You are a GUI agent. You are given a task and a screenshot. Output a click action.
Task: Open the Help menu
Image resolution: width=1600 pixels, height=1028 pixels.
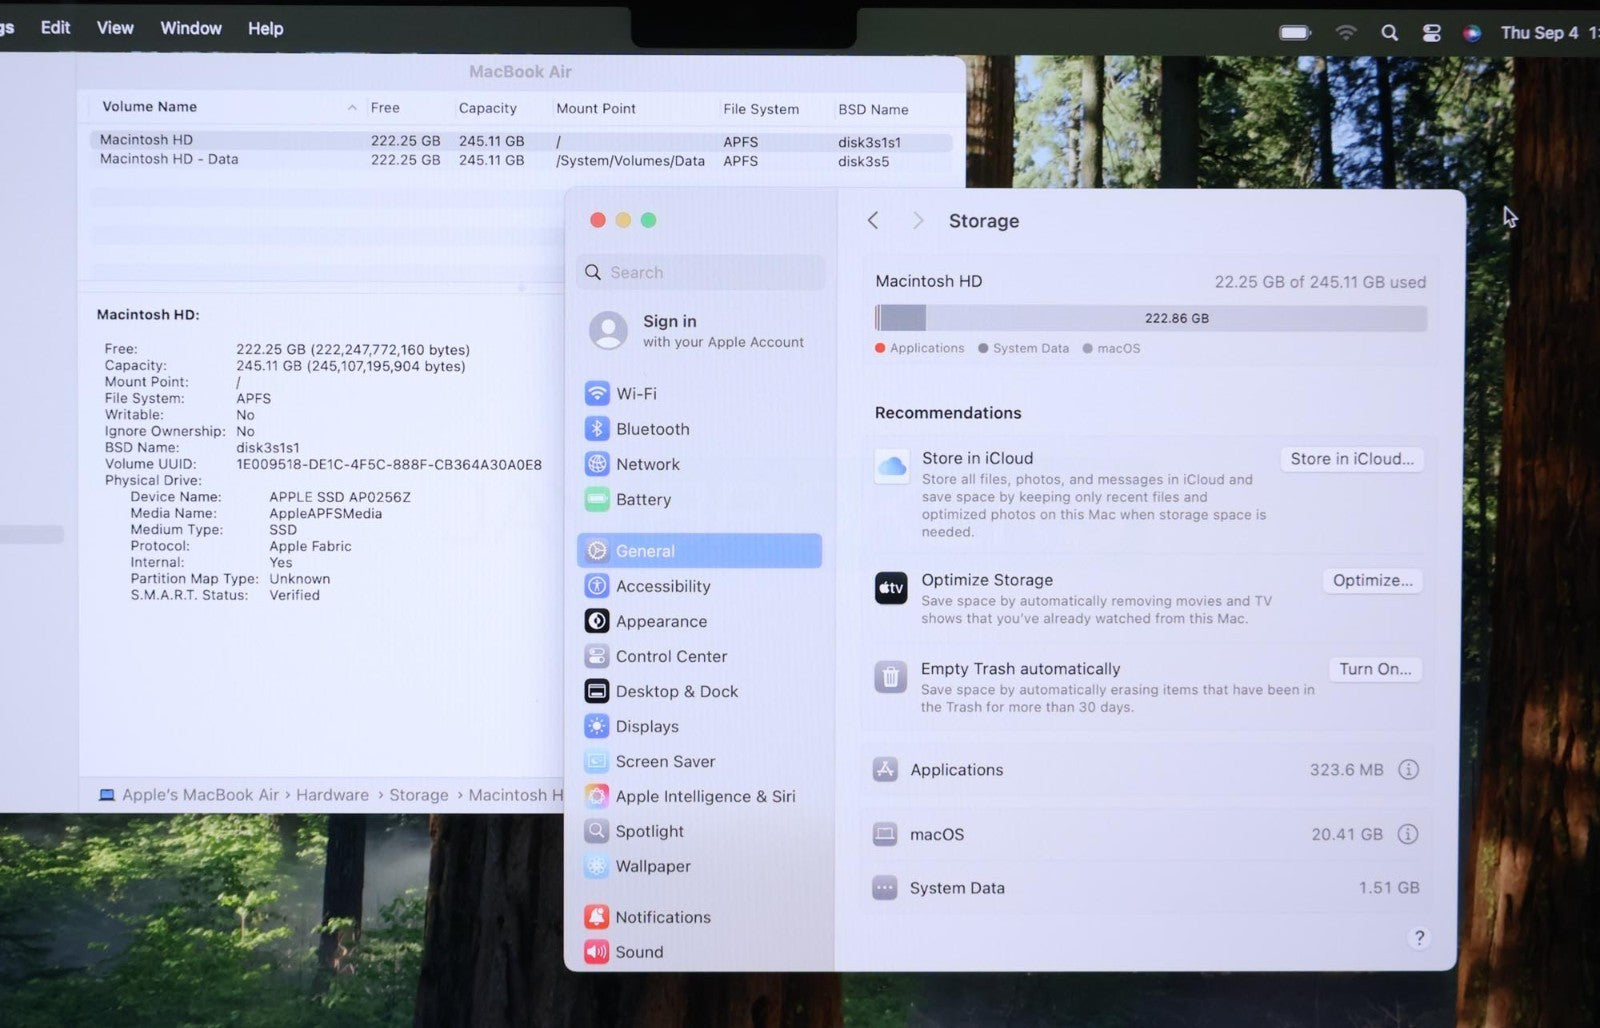[266, 29]
